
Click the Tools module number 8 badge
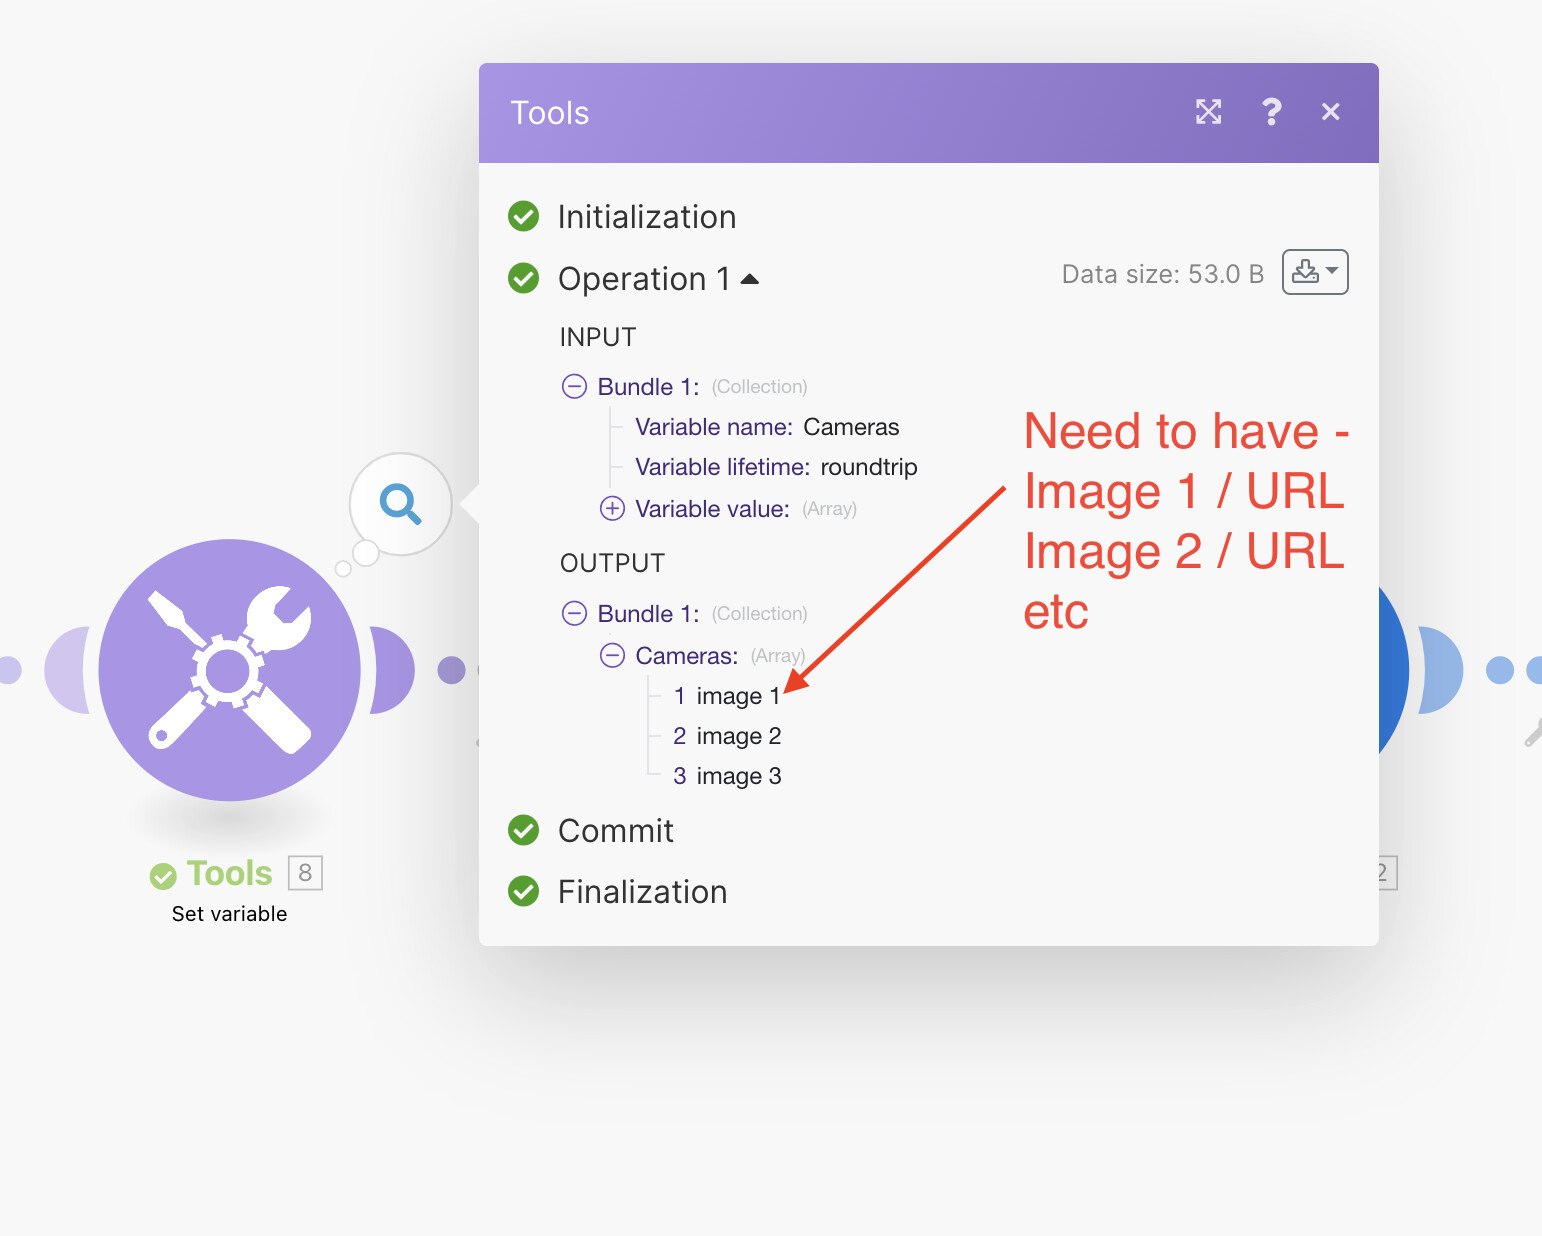(x=305, y=873)
